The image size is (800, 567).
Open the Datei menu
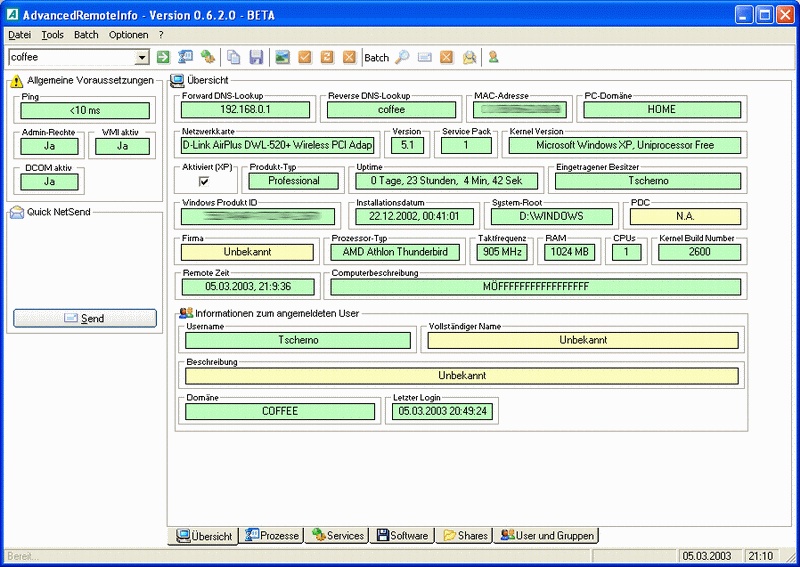point(19,35)
